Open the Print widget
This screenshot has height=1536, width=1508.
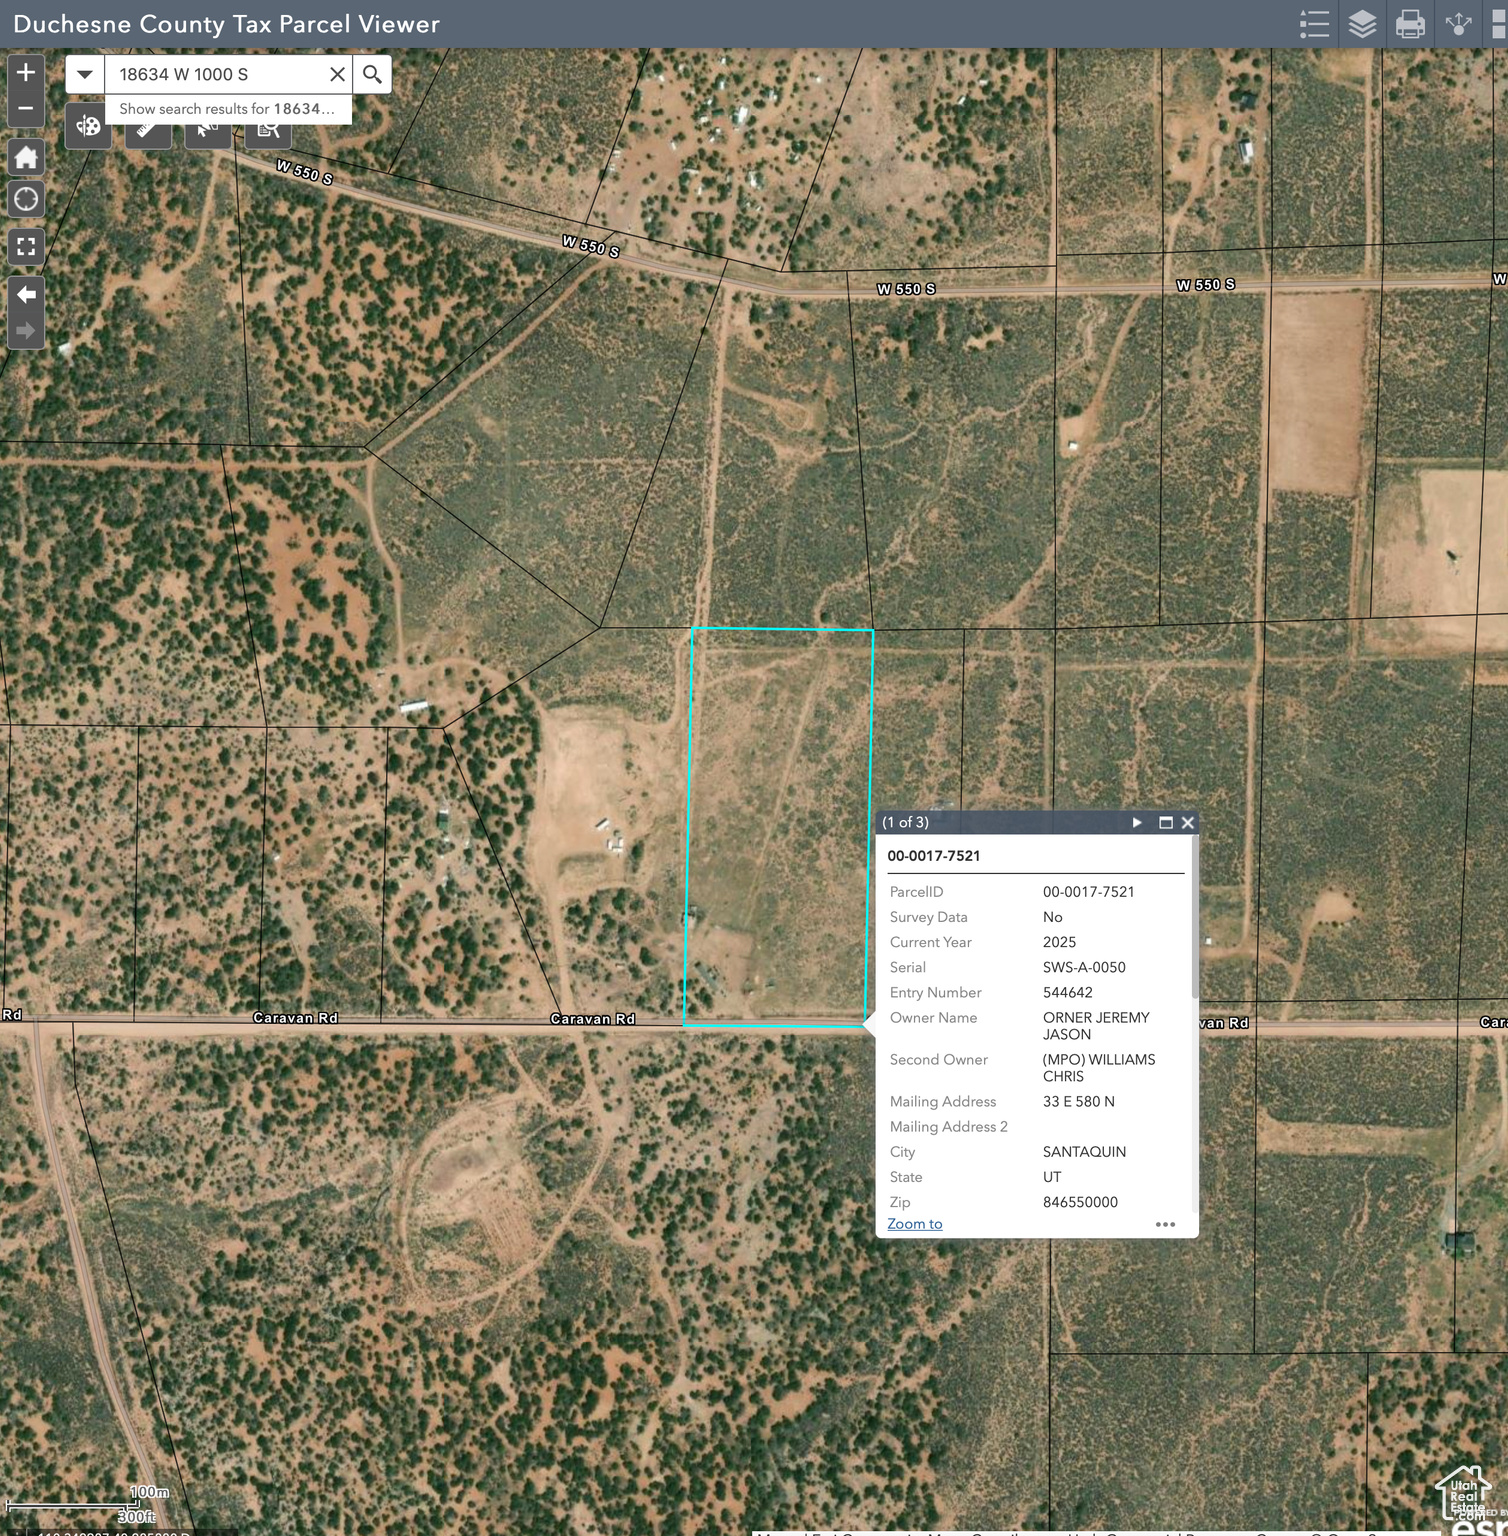pos(1410,24)
